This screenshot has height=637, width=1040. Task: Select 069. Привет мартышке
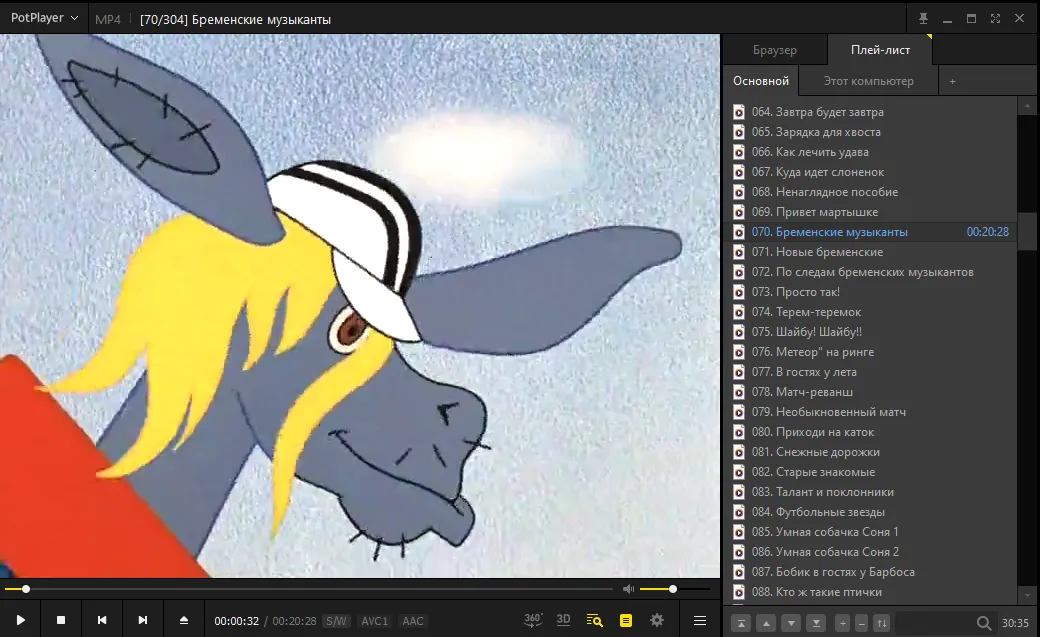tap(872, 212)
